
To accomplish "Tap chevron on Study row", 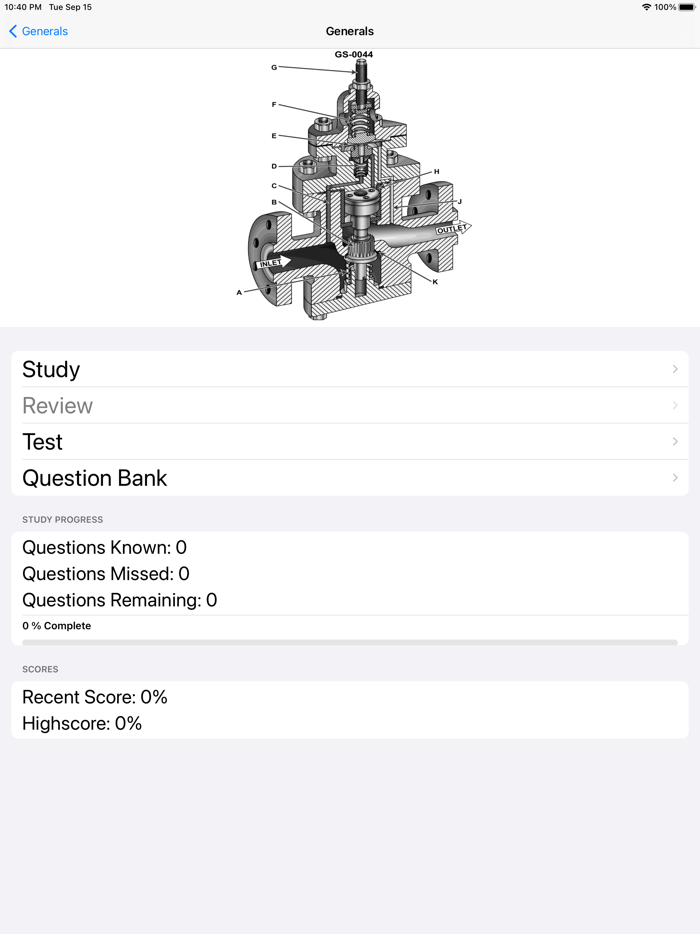I will click(x=675, y=369).
